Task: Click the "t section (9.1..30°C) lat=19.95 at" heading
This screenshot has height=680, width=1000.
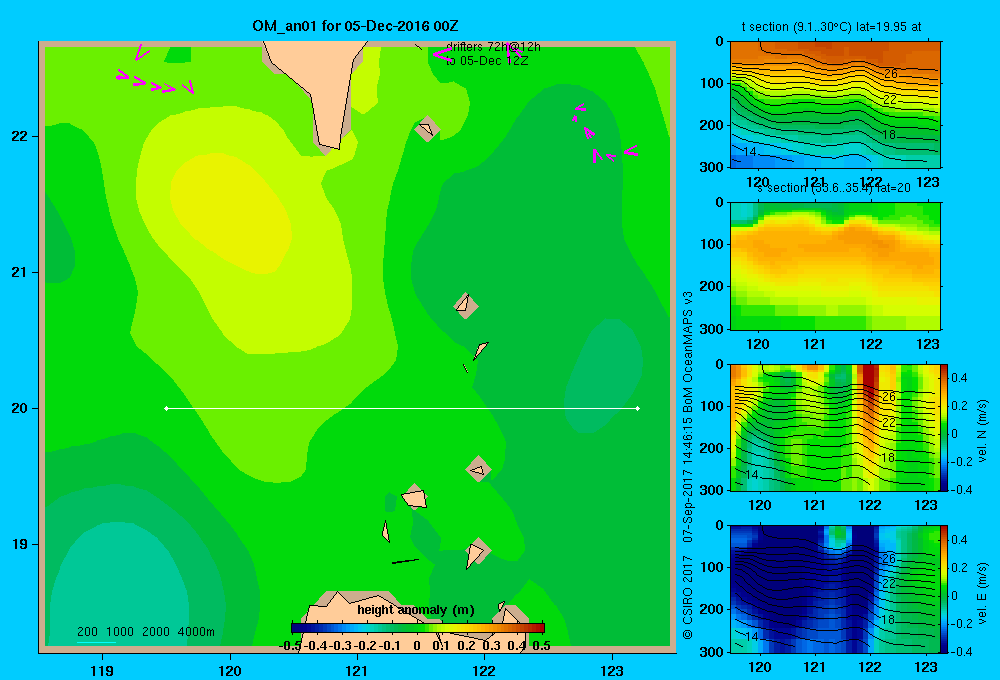Action: pos(831,27)
